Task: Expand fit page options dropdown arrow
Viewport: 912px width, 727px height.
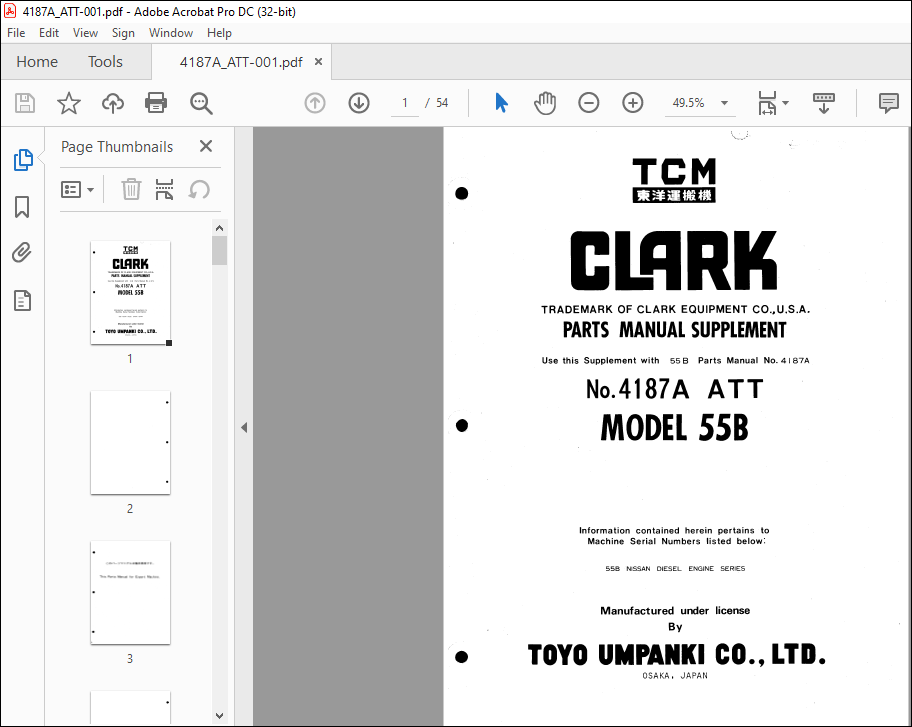Action: pyautogui.click(x=785, y=103)
